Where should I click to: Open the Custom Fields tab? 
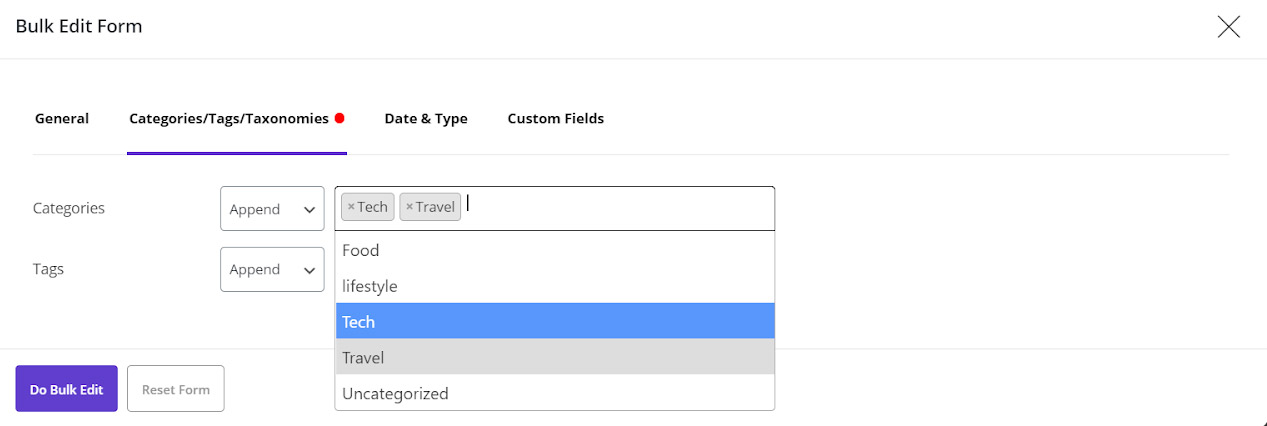click(x=556, y=118)
